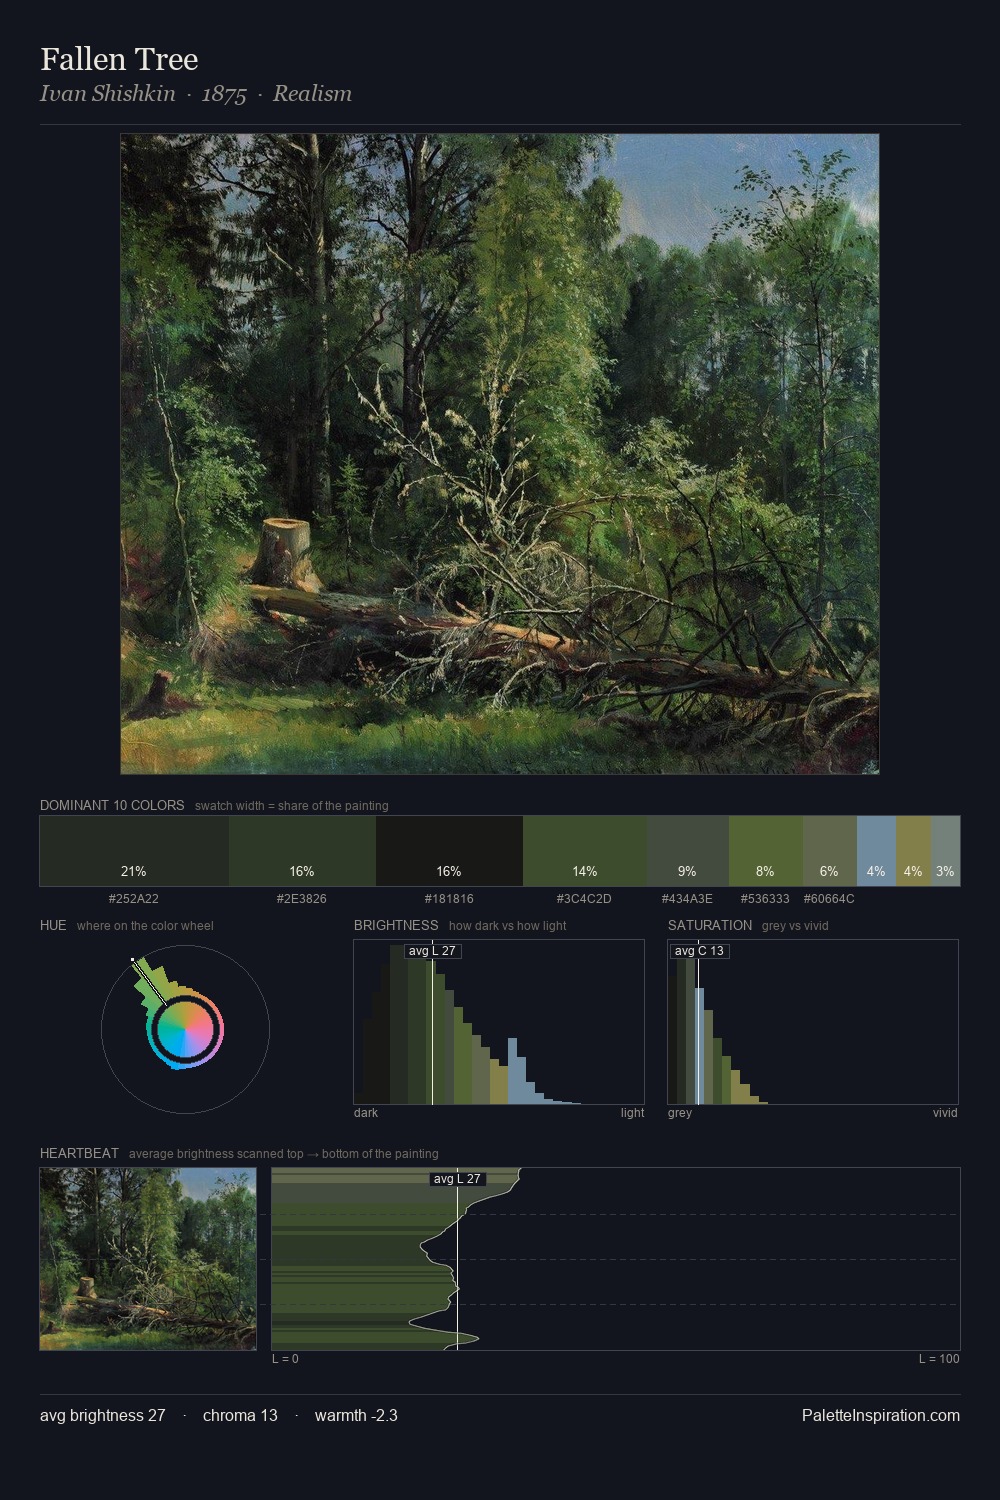Click the 'L = 0' axis label

click(x=285, y=1359)
